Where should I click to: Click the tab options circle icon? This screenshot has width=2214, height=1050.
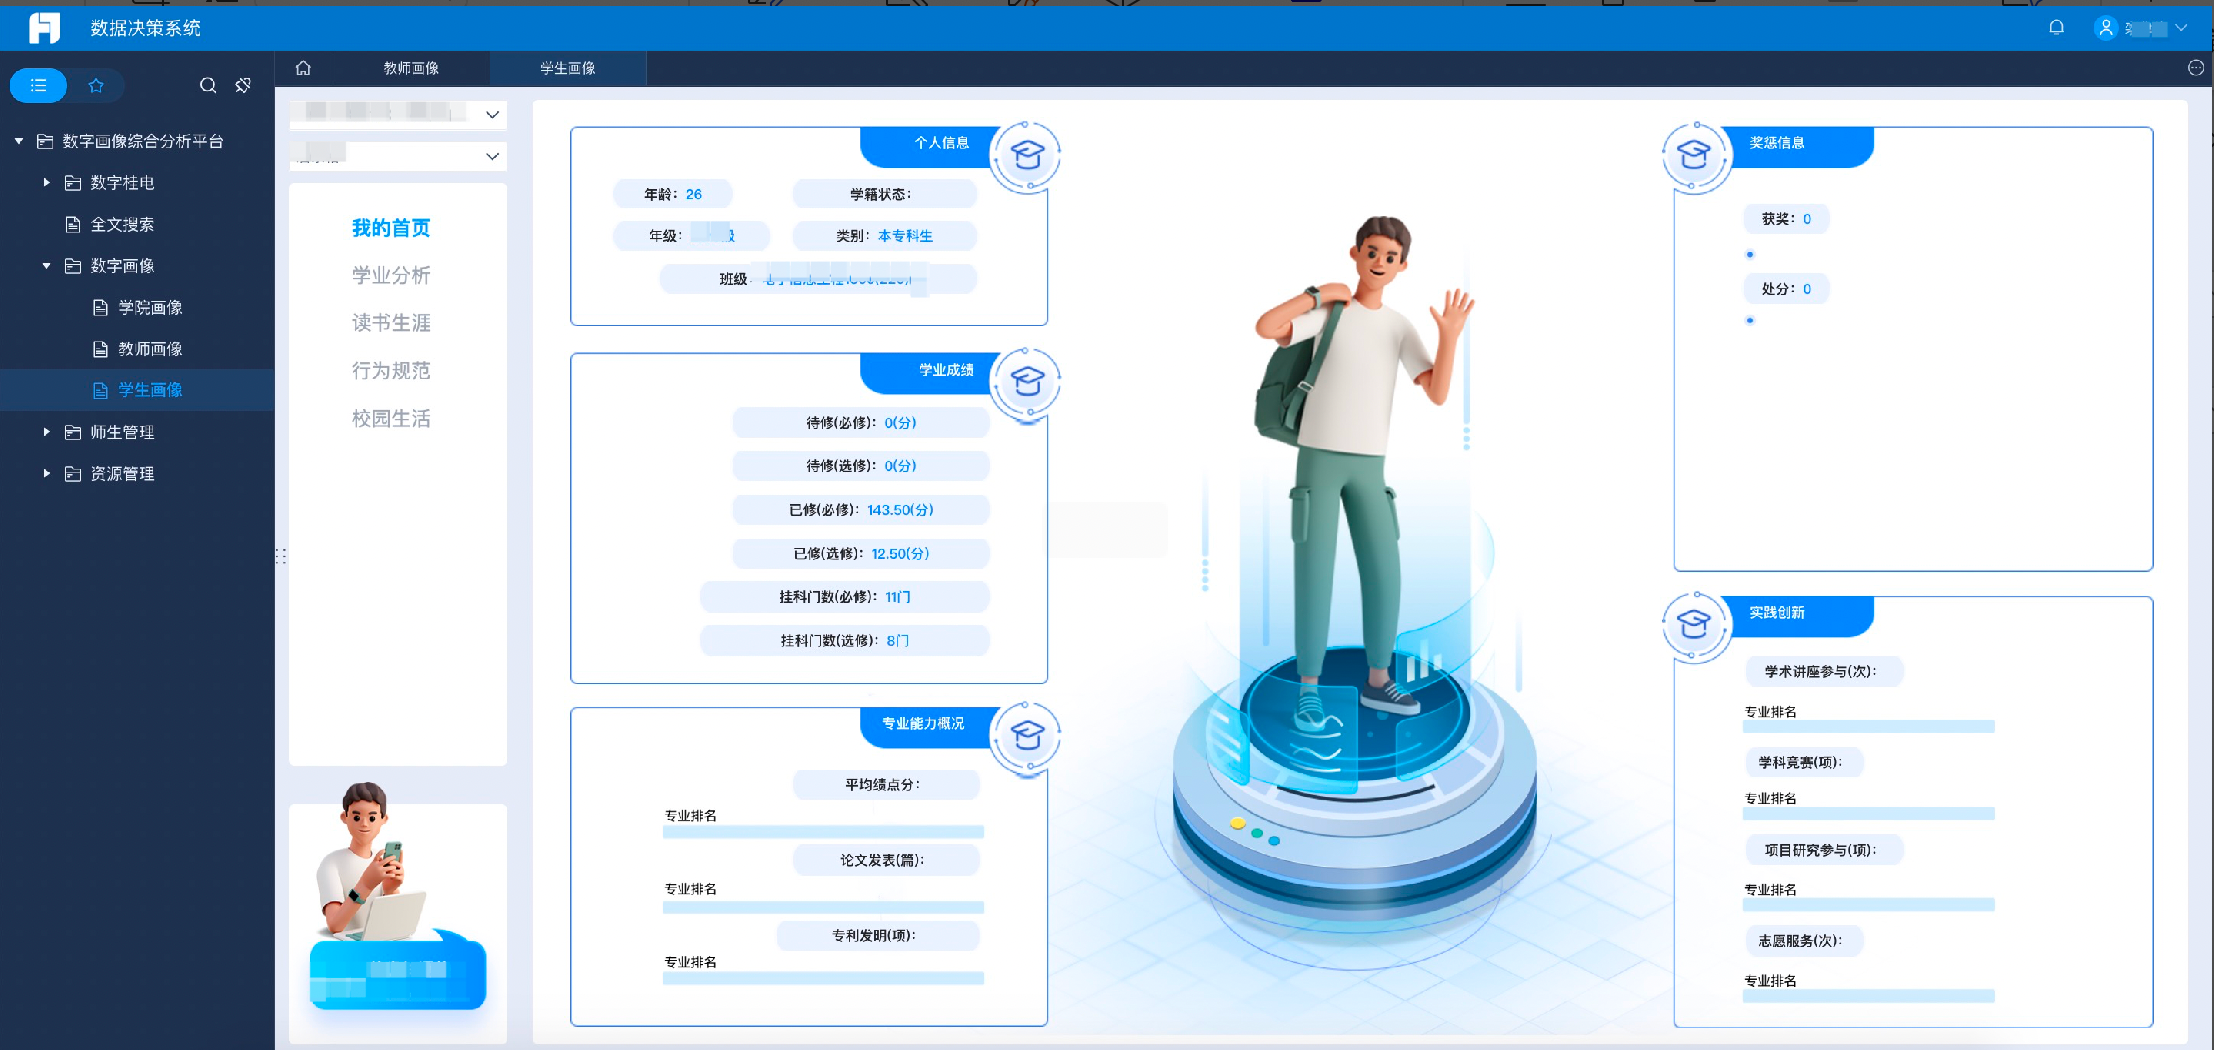[x=2195, y=68]
